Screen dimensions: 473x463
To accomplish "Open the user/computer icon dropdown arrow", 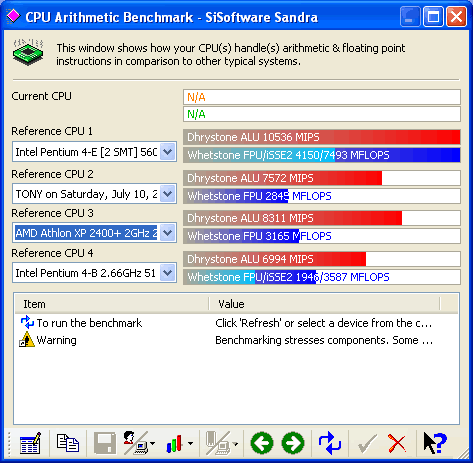I will tap(152, 443).
